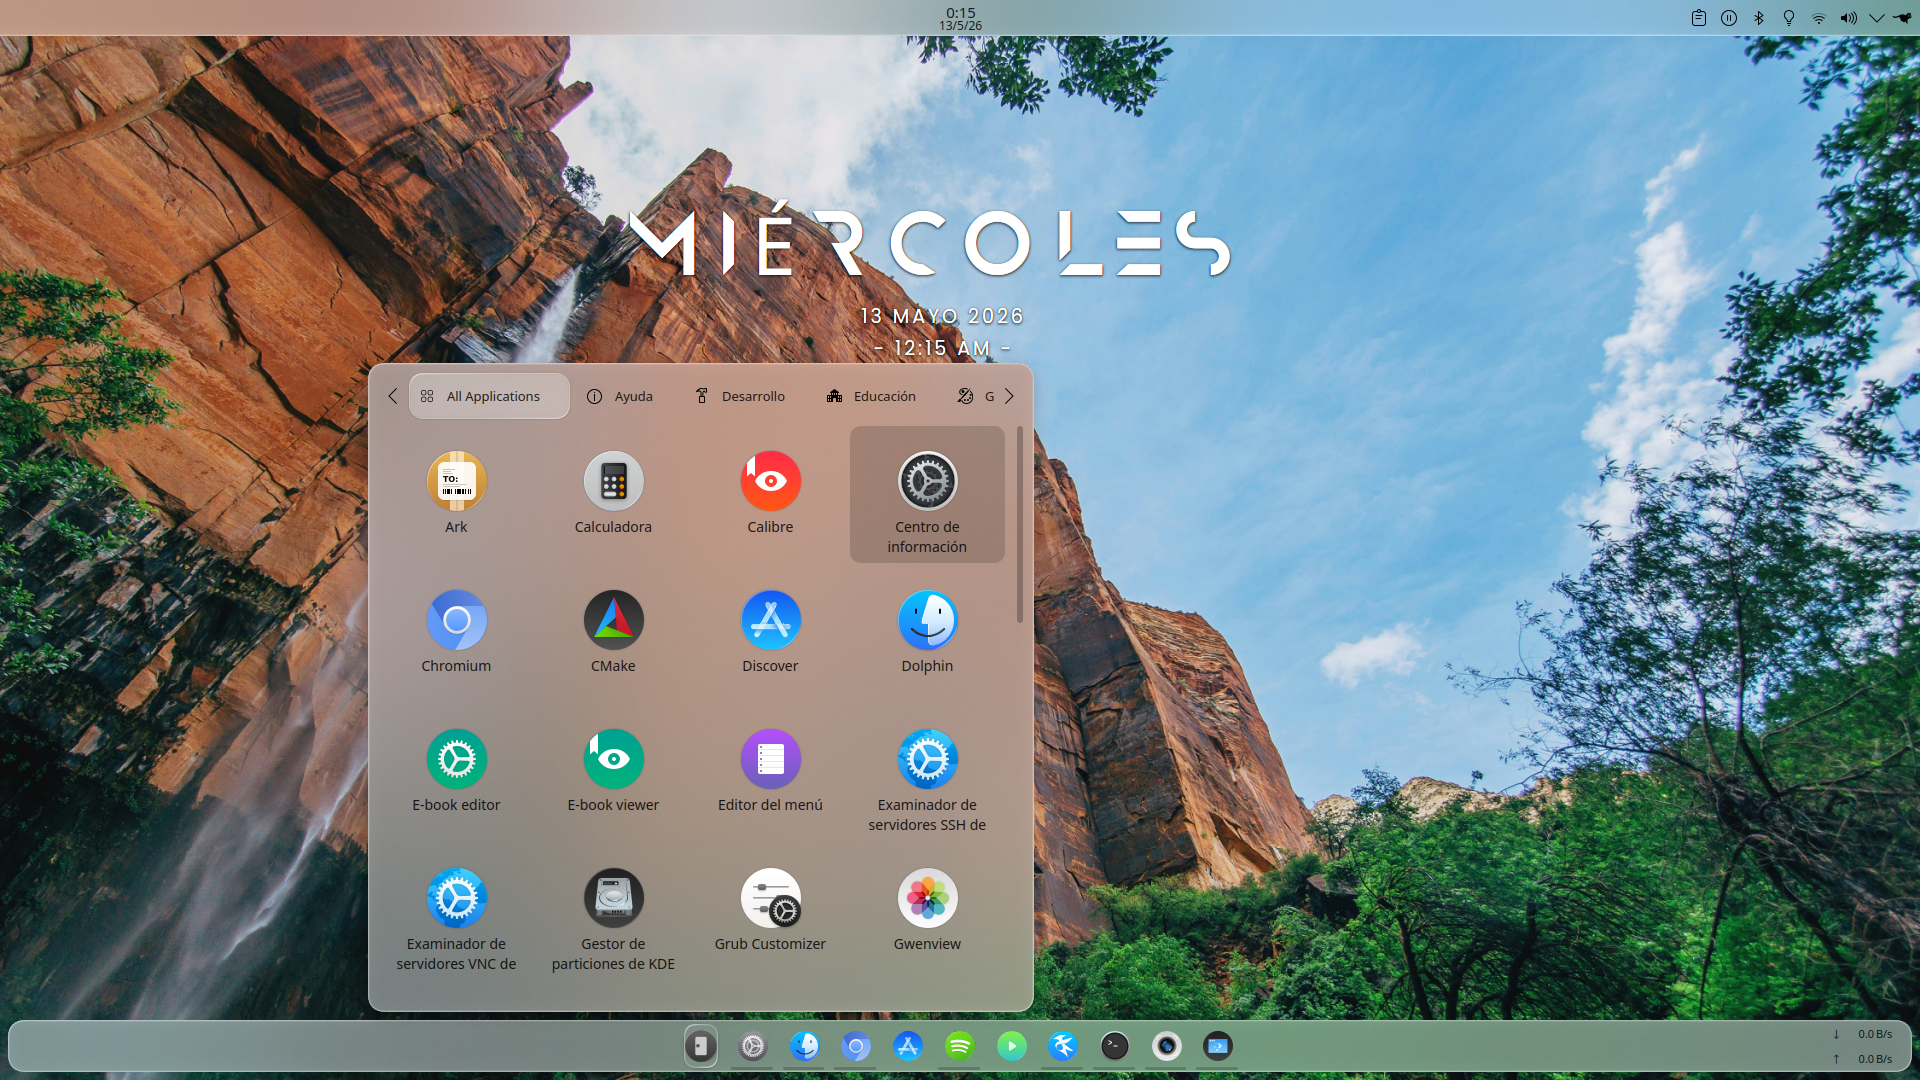
Task: Click the media pause tray icon
Action: click(x=1729, y=18)
